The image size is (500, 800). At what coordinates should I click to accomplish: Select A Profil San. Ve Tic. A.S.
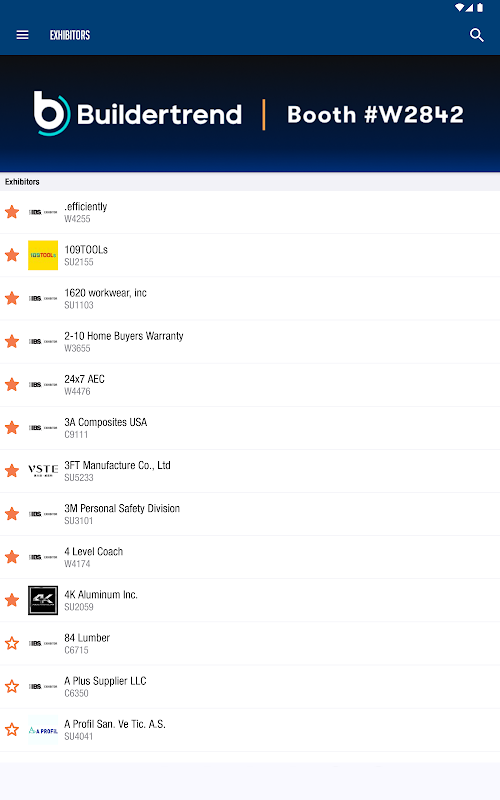(x=250, y=730)
